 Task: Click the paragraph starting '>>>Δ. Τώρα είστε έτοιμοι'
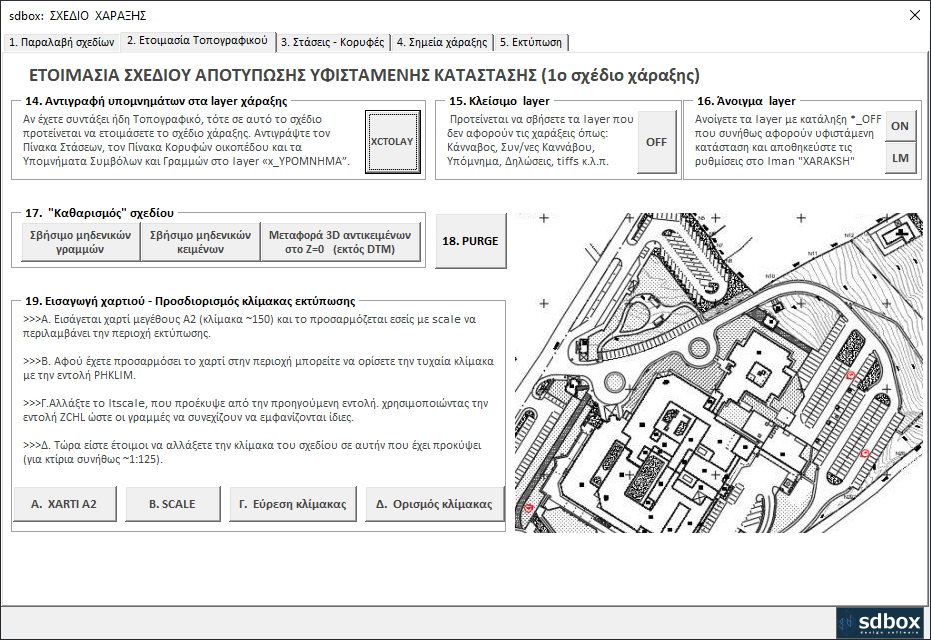coord(252,452)
